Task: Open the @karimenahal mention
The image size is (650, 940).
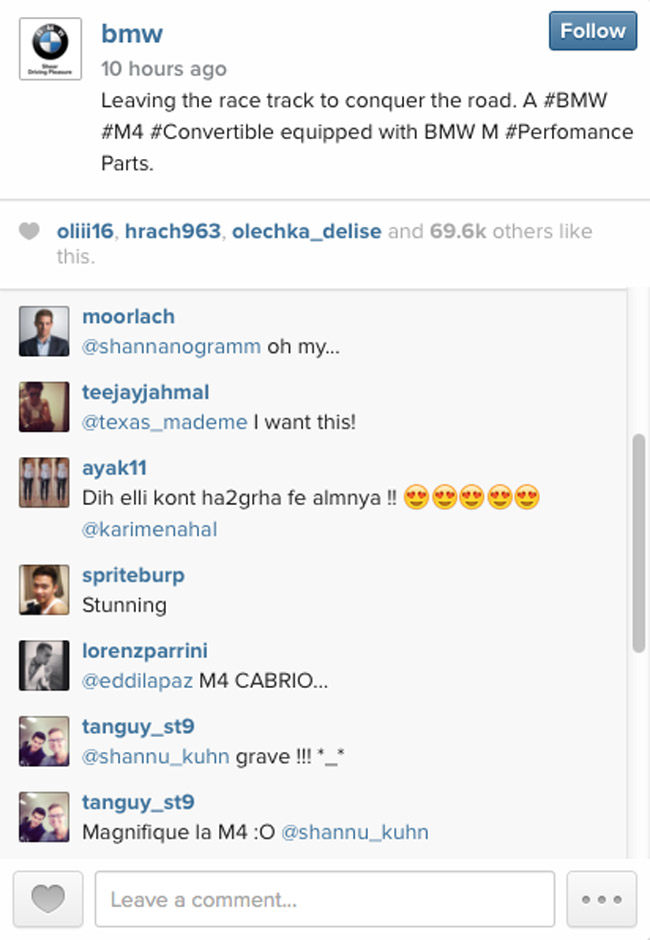Action: click(x=149, y=530)
